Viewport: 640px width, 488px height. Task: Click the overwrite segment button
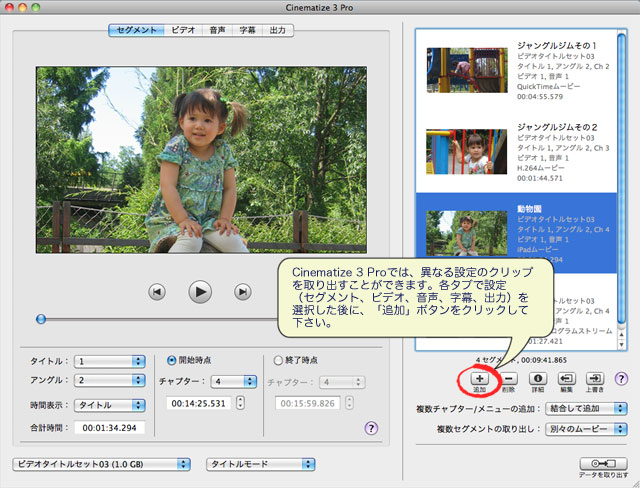(x=595, y=378)
